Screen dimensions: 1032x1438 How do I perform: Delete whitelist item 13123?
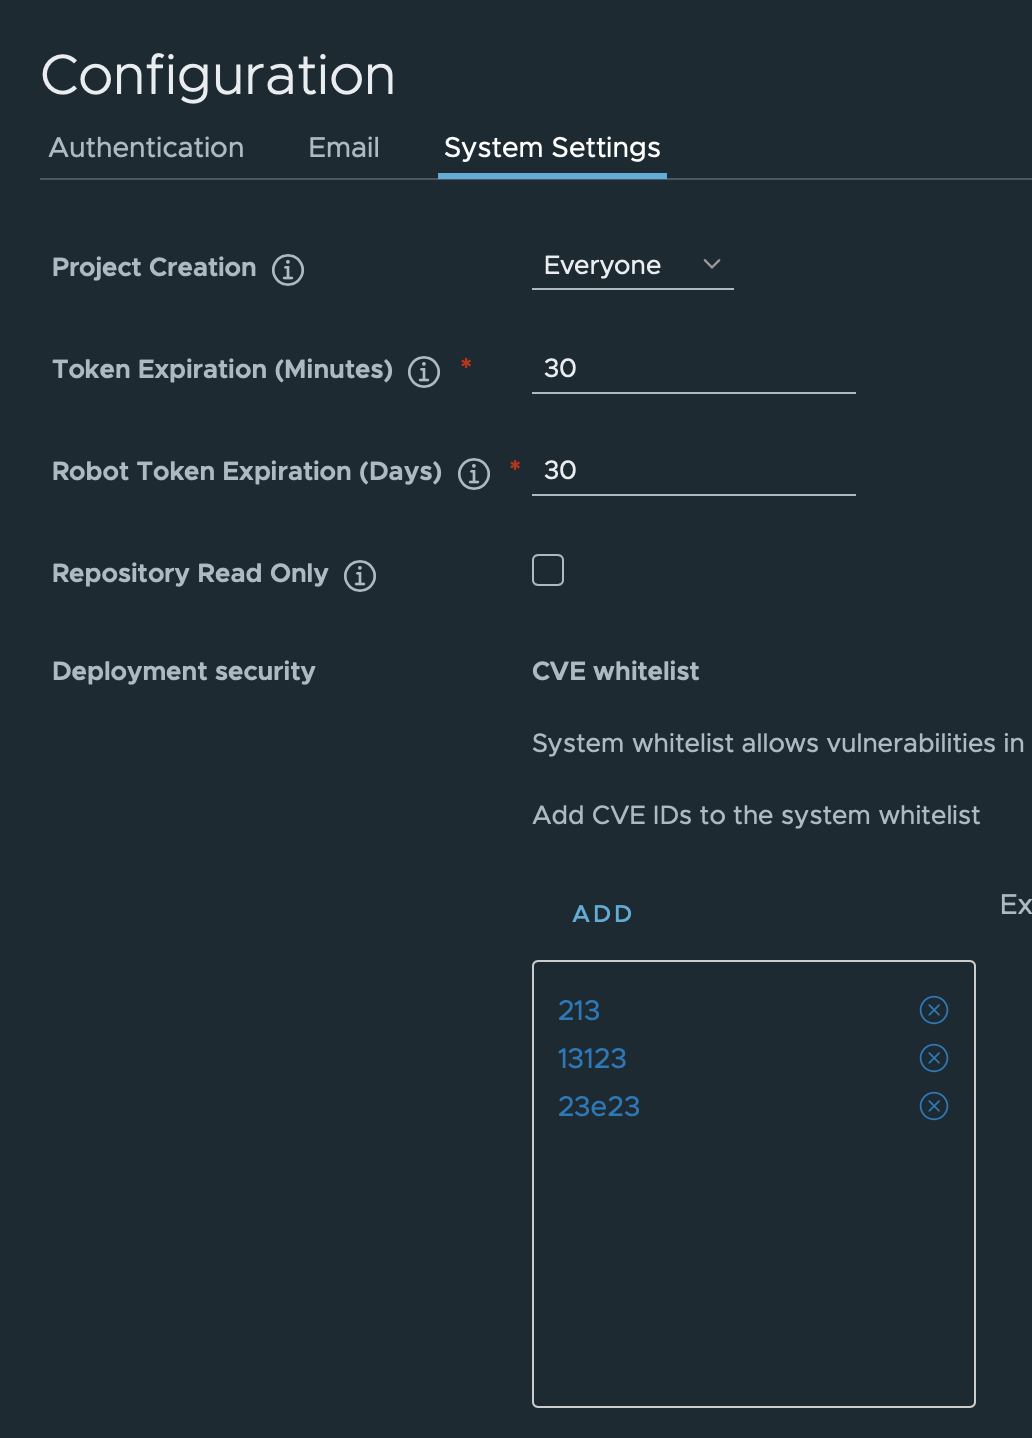932,1058
